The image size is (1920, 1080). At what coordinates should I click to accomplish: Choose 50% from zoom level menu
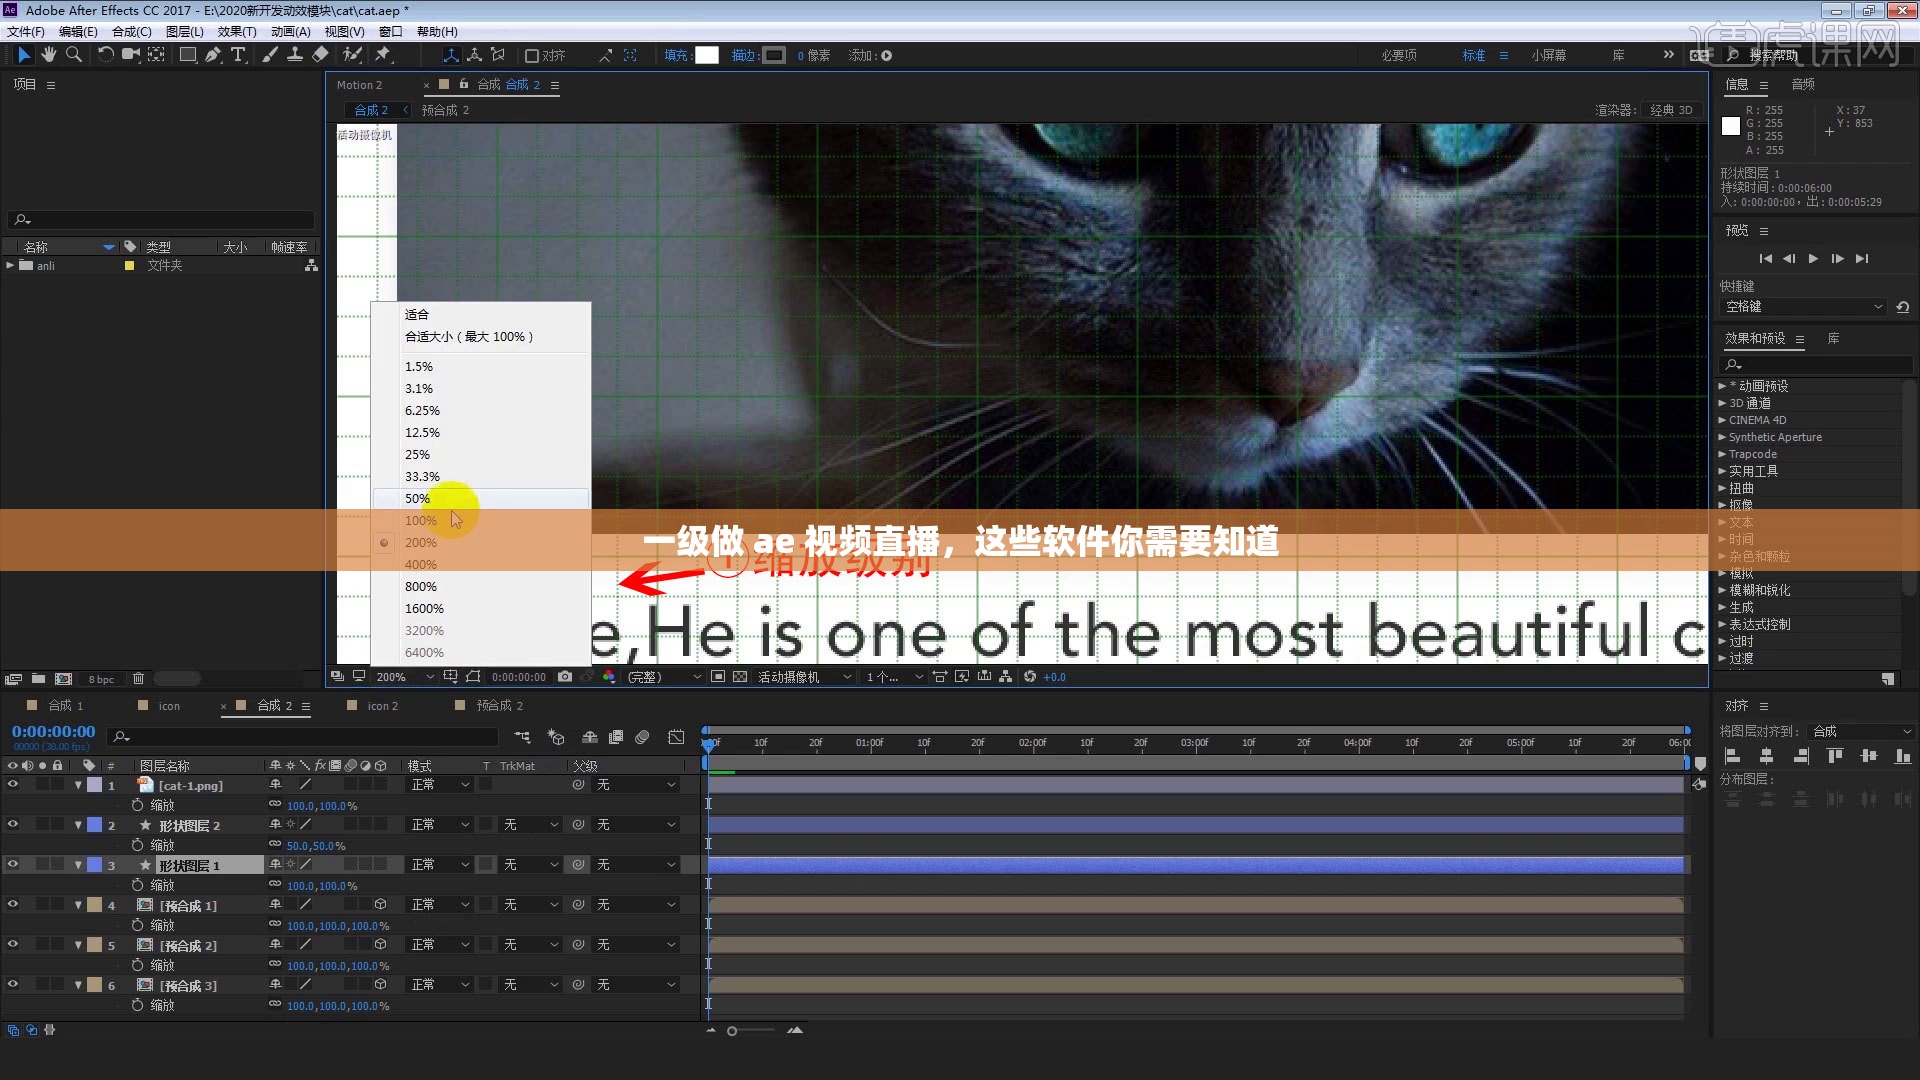click(x=417, y=499)
